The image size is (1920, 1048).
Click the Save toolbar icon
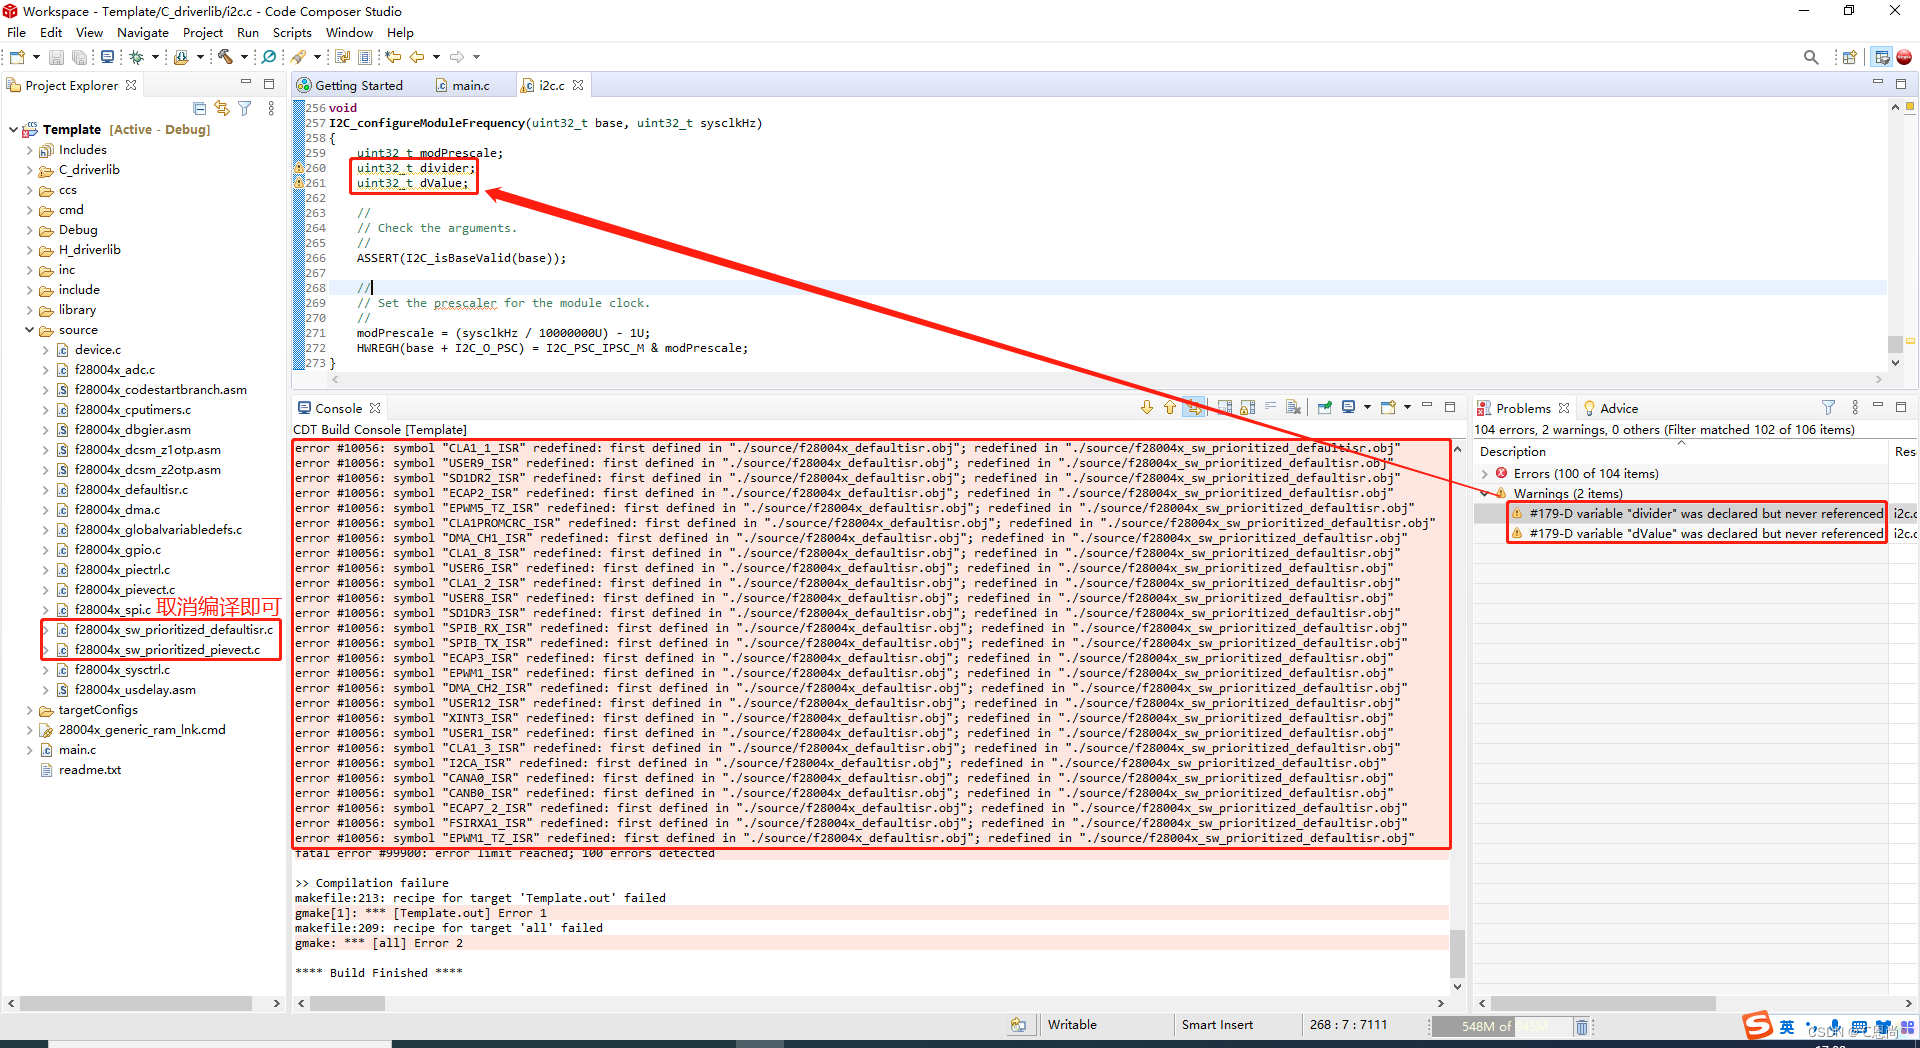pos(57,57)
